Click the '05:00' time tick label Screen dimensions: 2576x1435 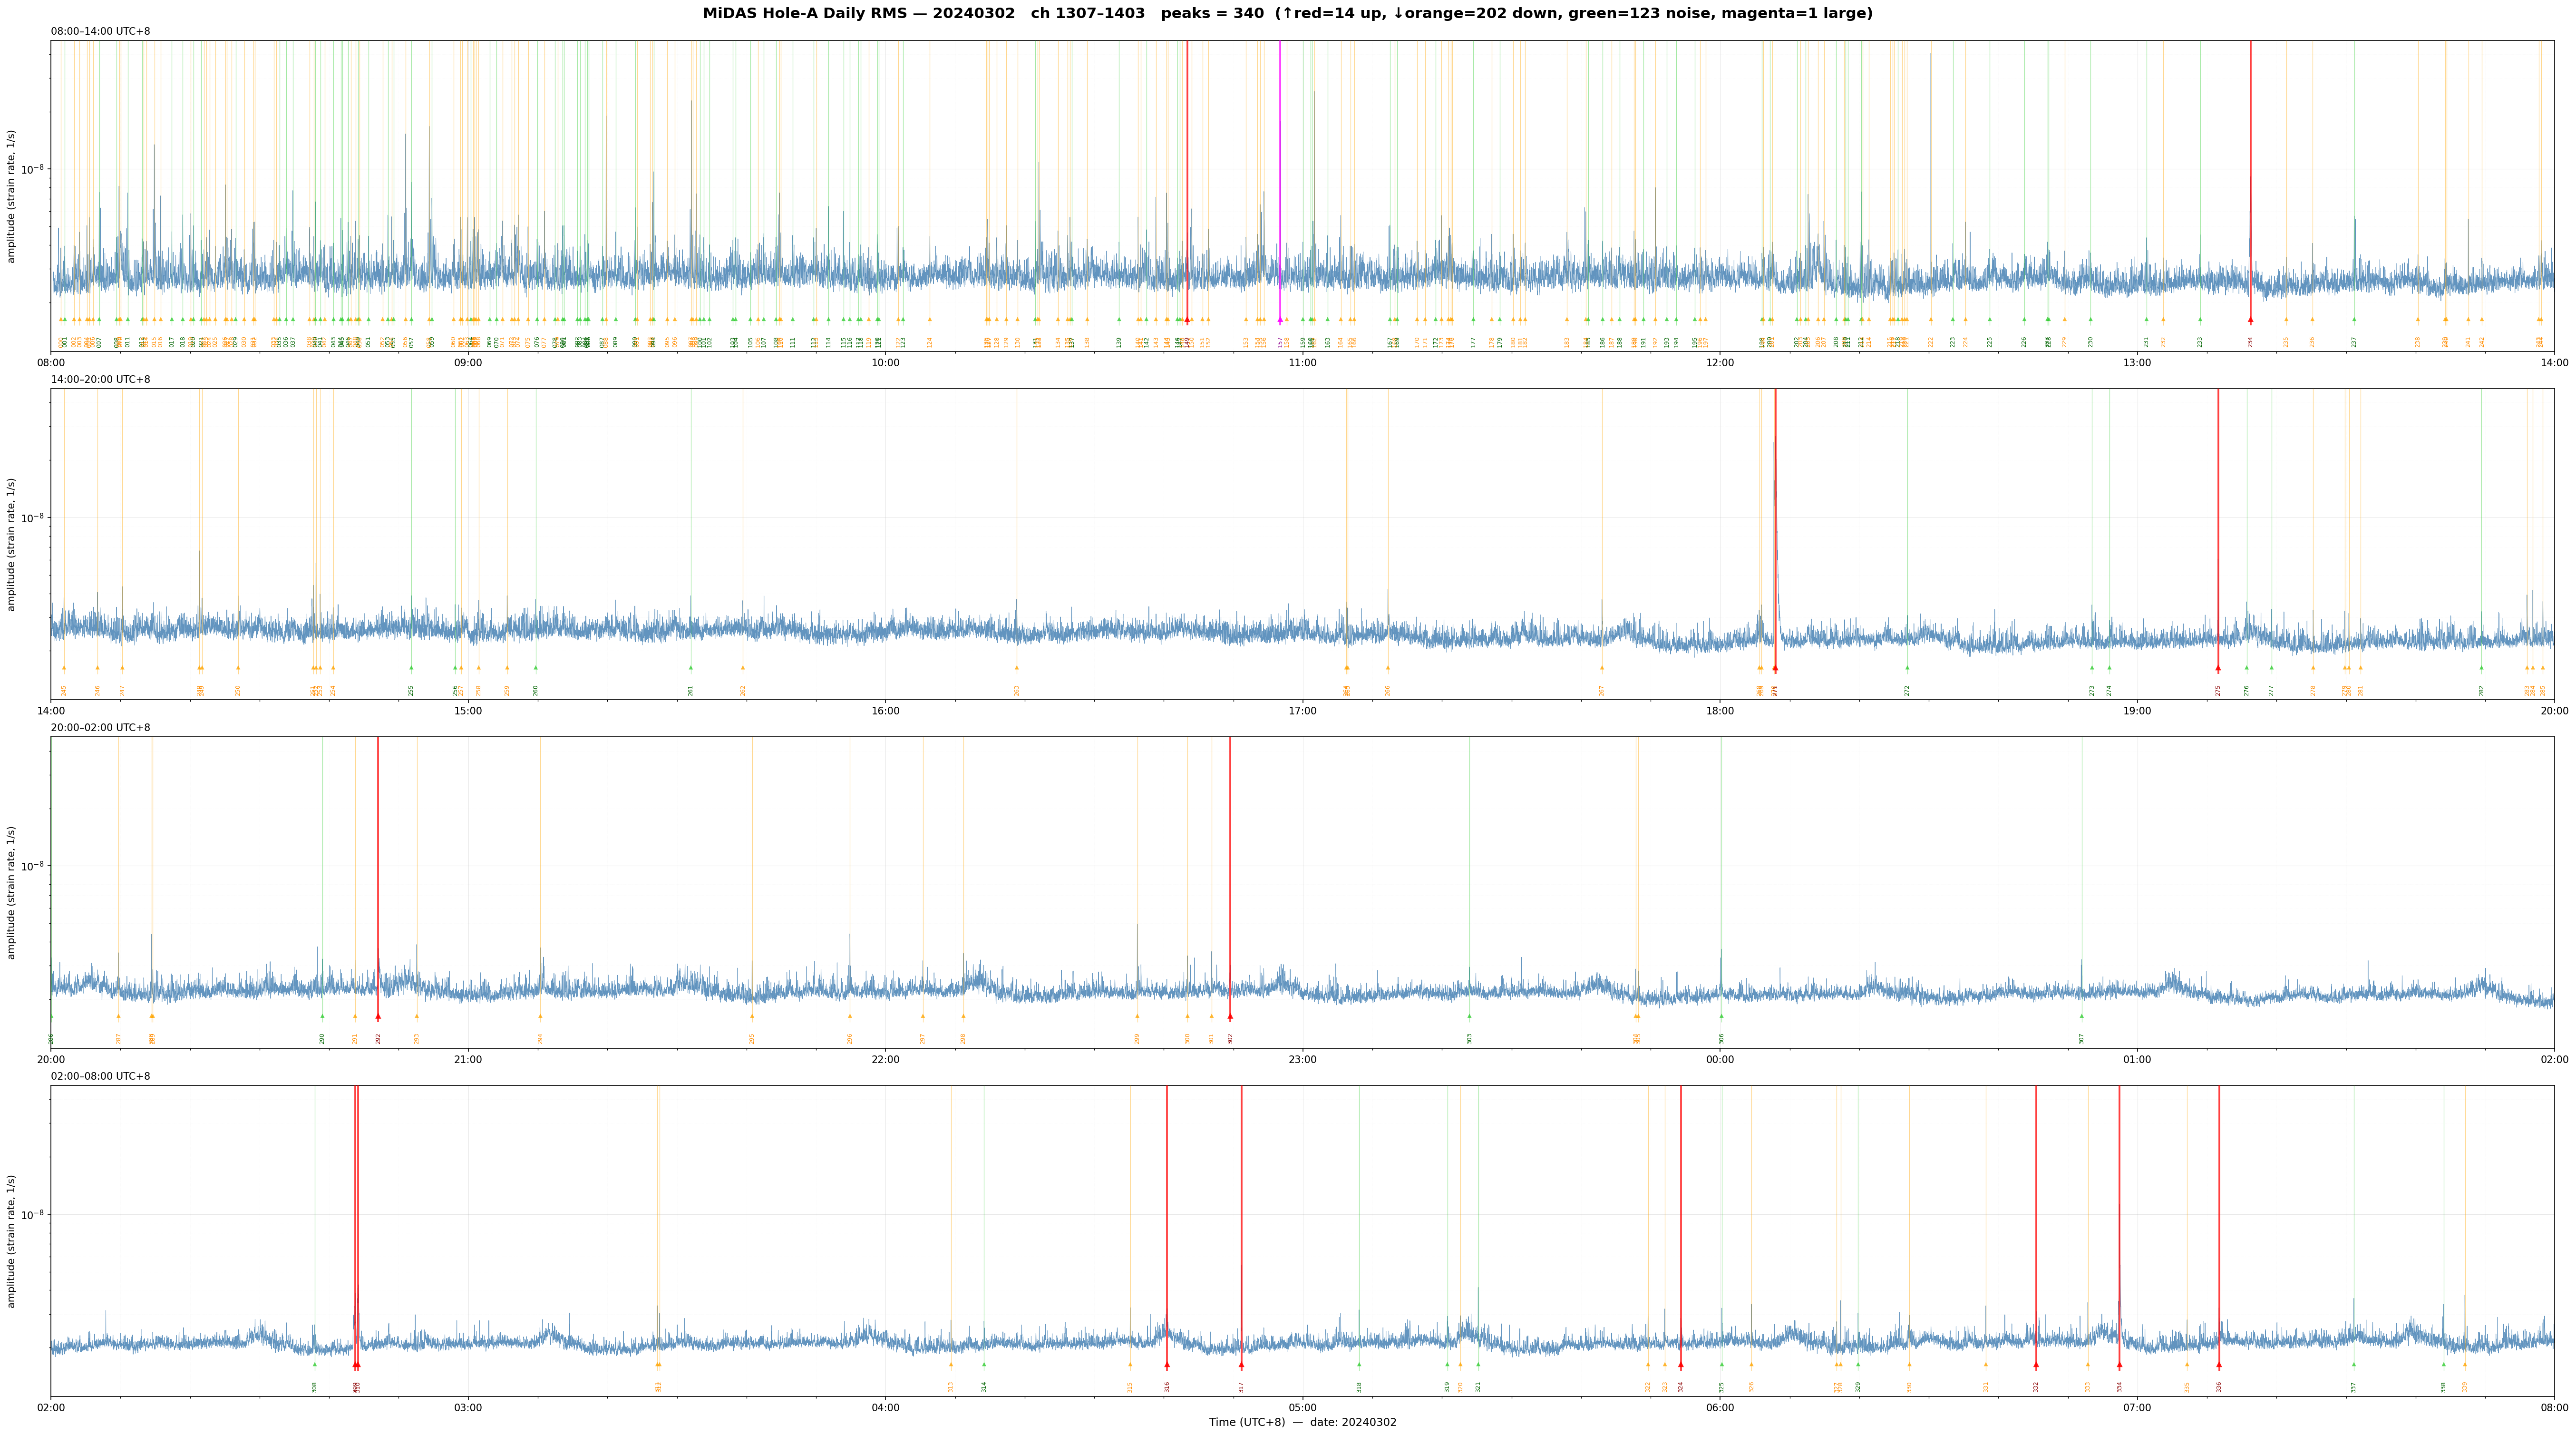tap(1303, 1408)
